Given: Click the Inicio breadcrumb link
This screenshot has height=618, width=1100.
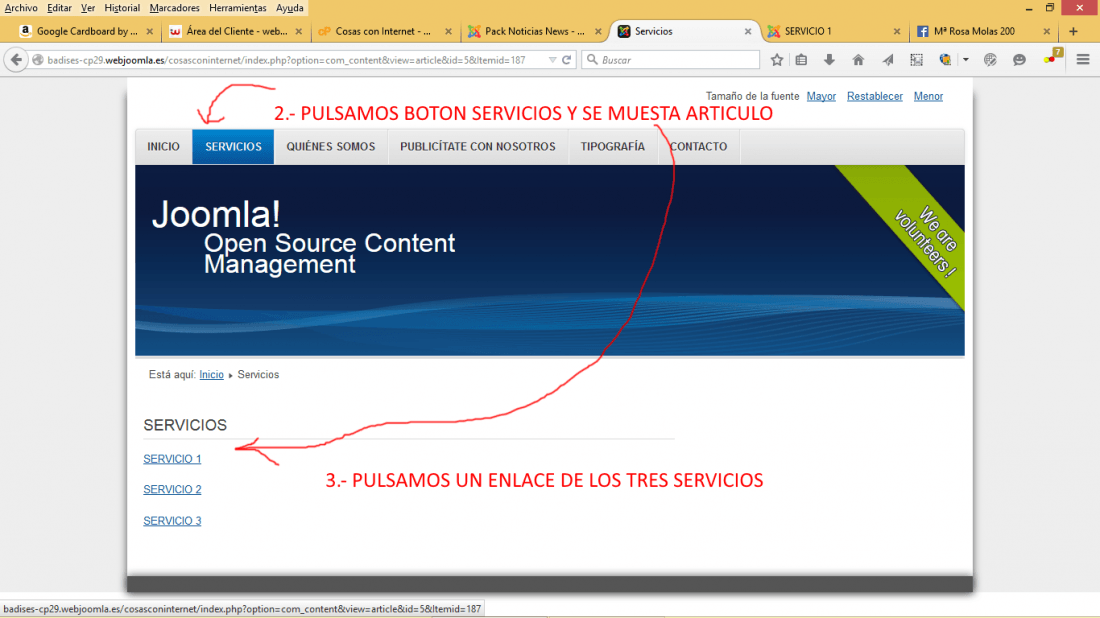Looking at the screenshot, I should [211, 375].
